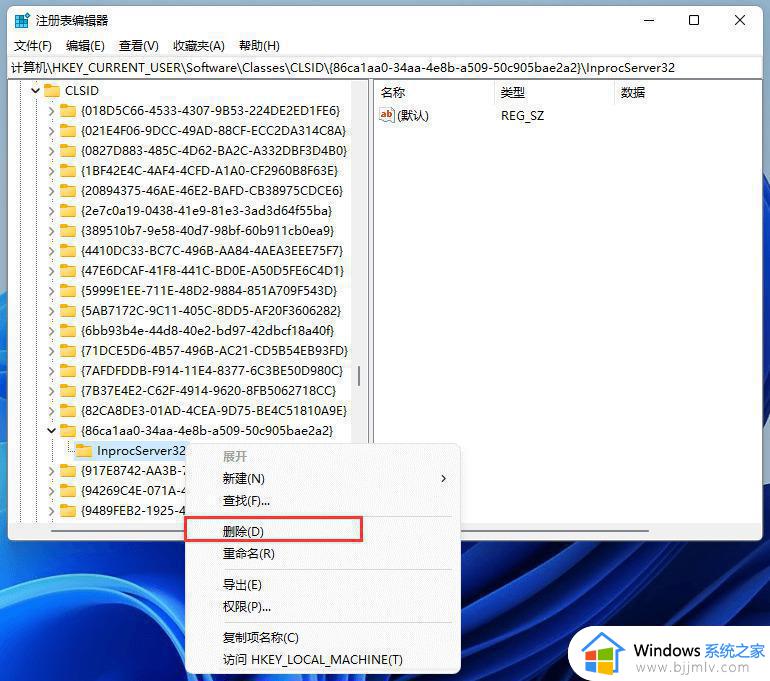
Task: Select the {5AB7172C-9C11-405C-8DD5-AF20F3606282} key name
Action: coord(211,311)
